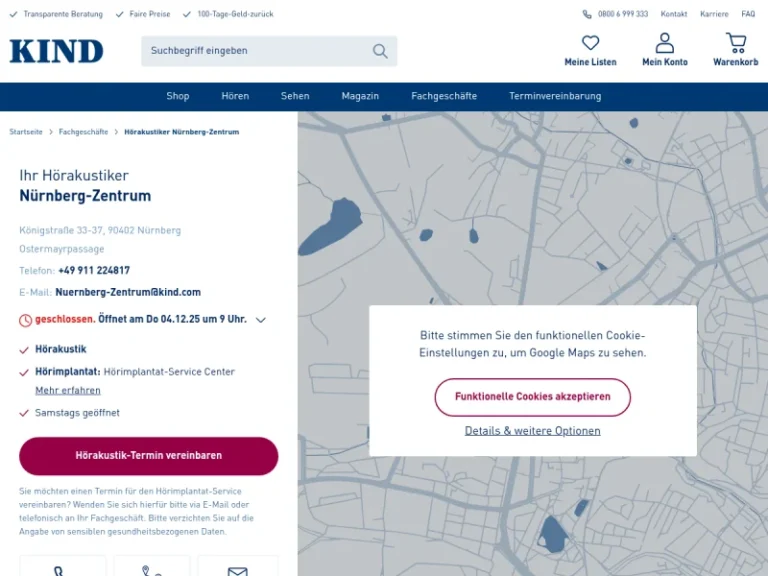This screenshot has width=768, height=576.
Task: Click the phone icon beside 0800 number
Action: [587, 15]
